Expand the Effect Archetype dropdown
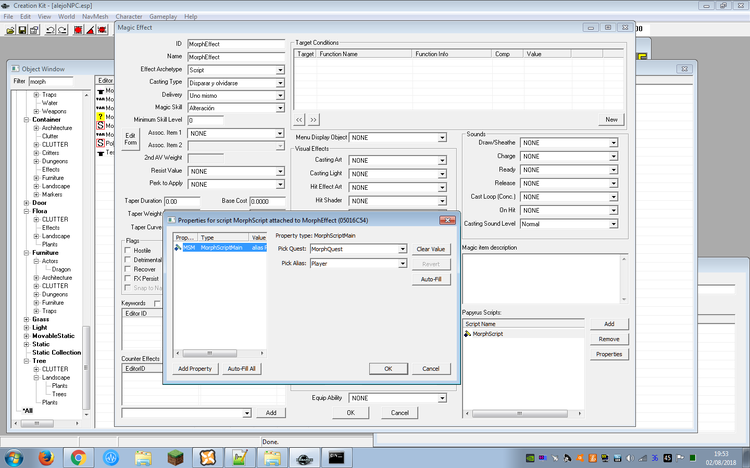This screenshot has width=750, height=468. (x=280, y=70)
